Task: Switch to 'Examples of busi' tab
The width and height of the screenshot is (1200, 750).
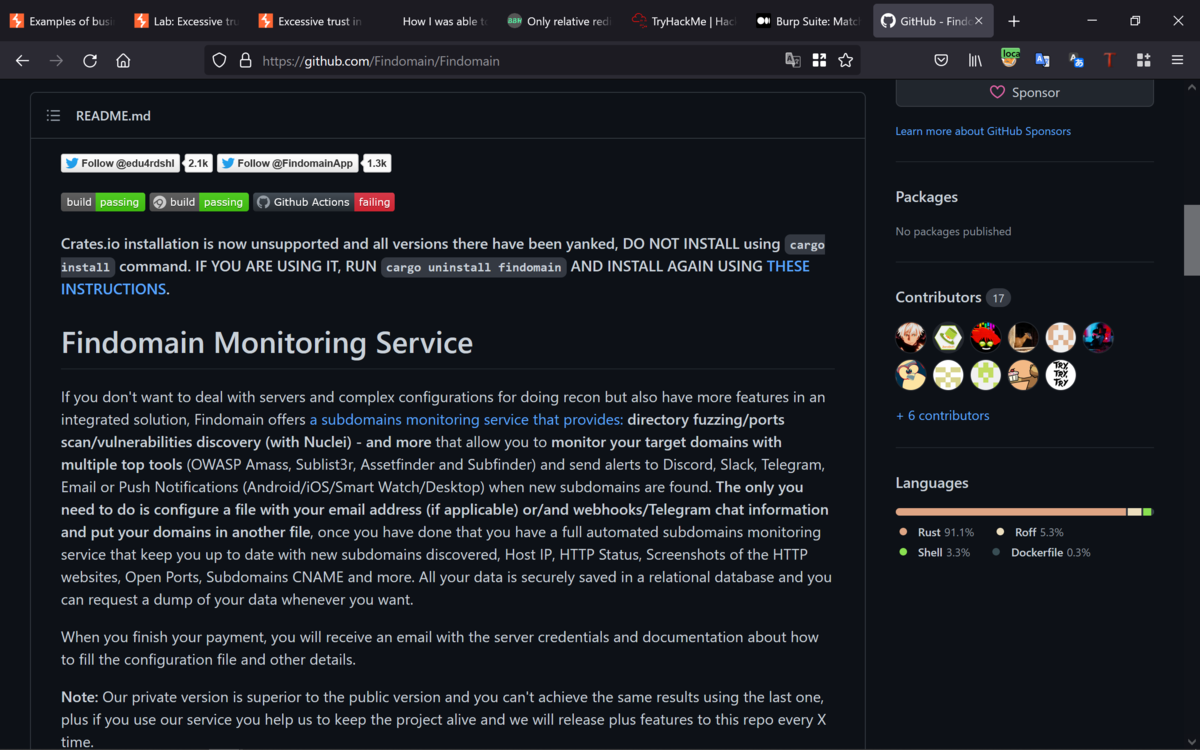Action: (x=61, y=21)
